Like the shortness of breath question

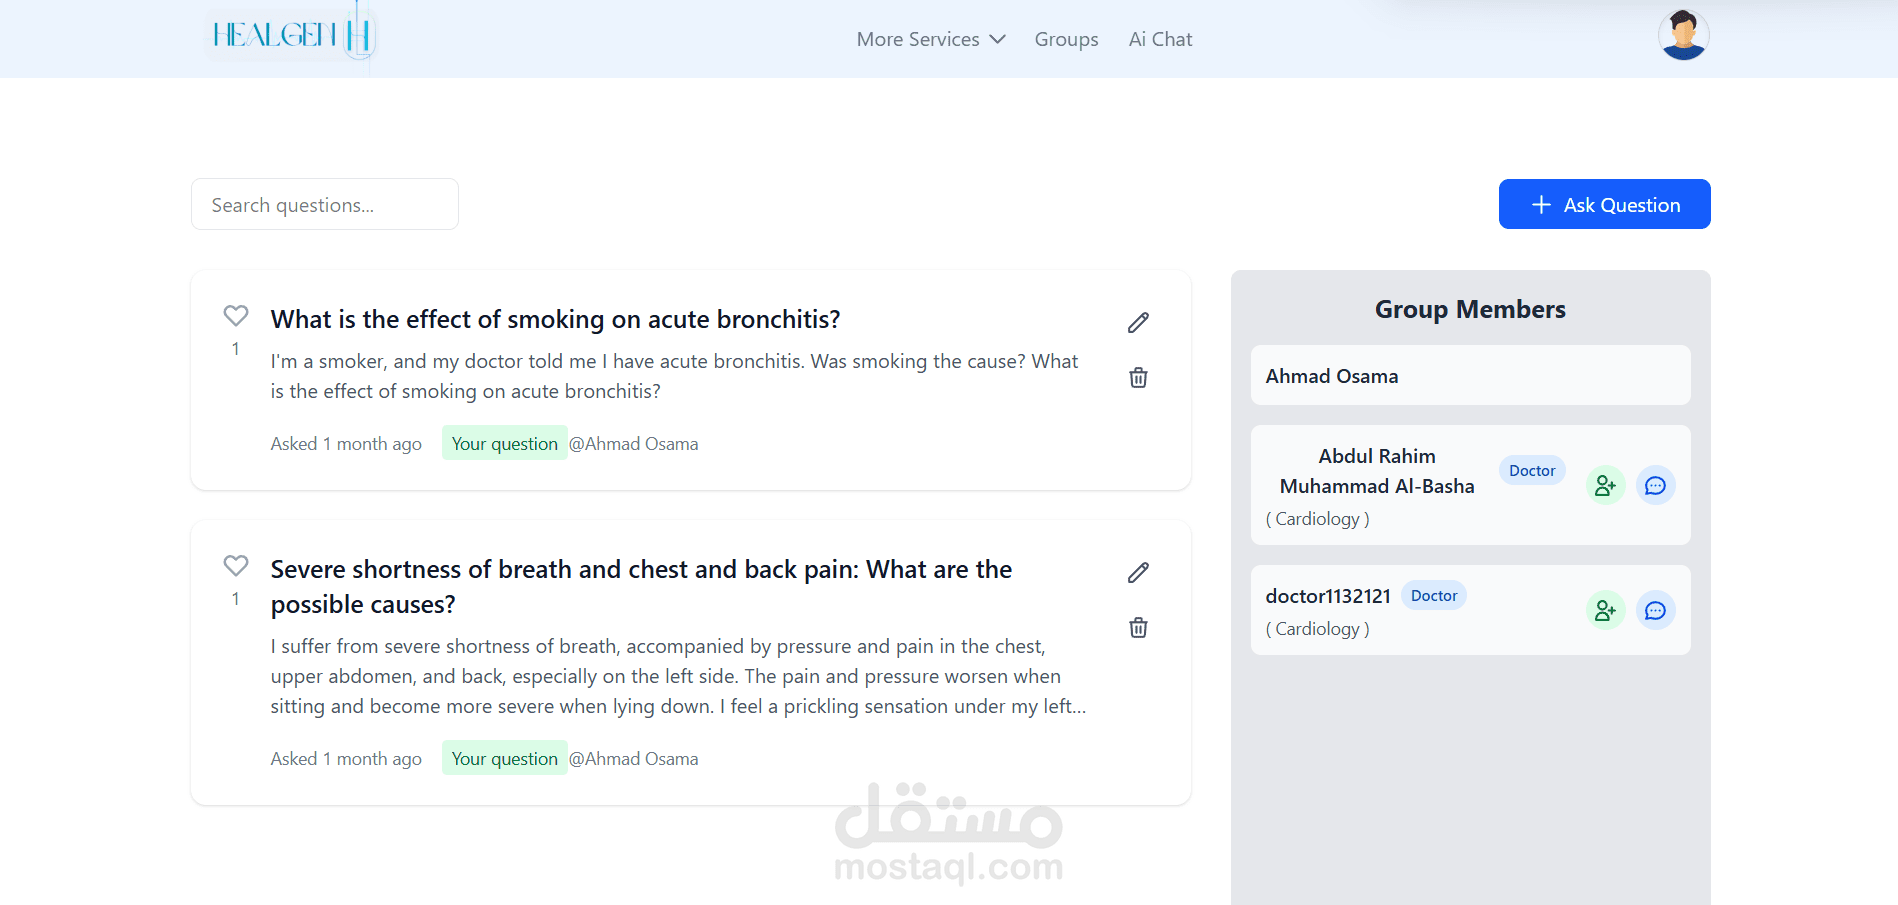click(x=236, y=566)
